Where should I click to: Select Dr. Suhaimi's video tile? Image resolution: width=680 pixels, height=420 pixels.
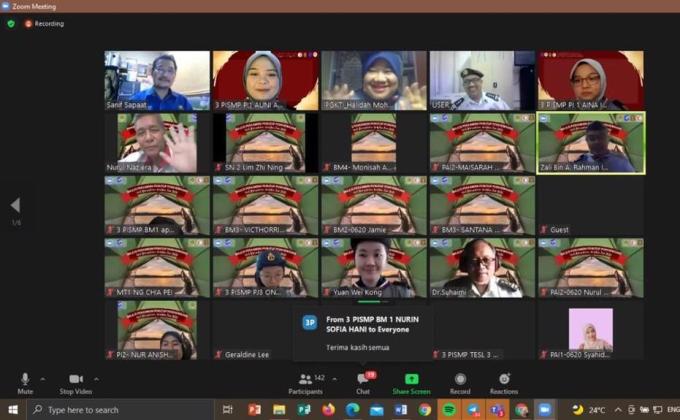click(x=482, y=267)
